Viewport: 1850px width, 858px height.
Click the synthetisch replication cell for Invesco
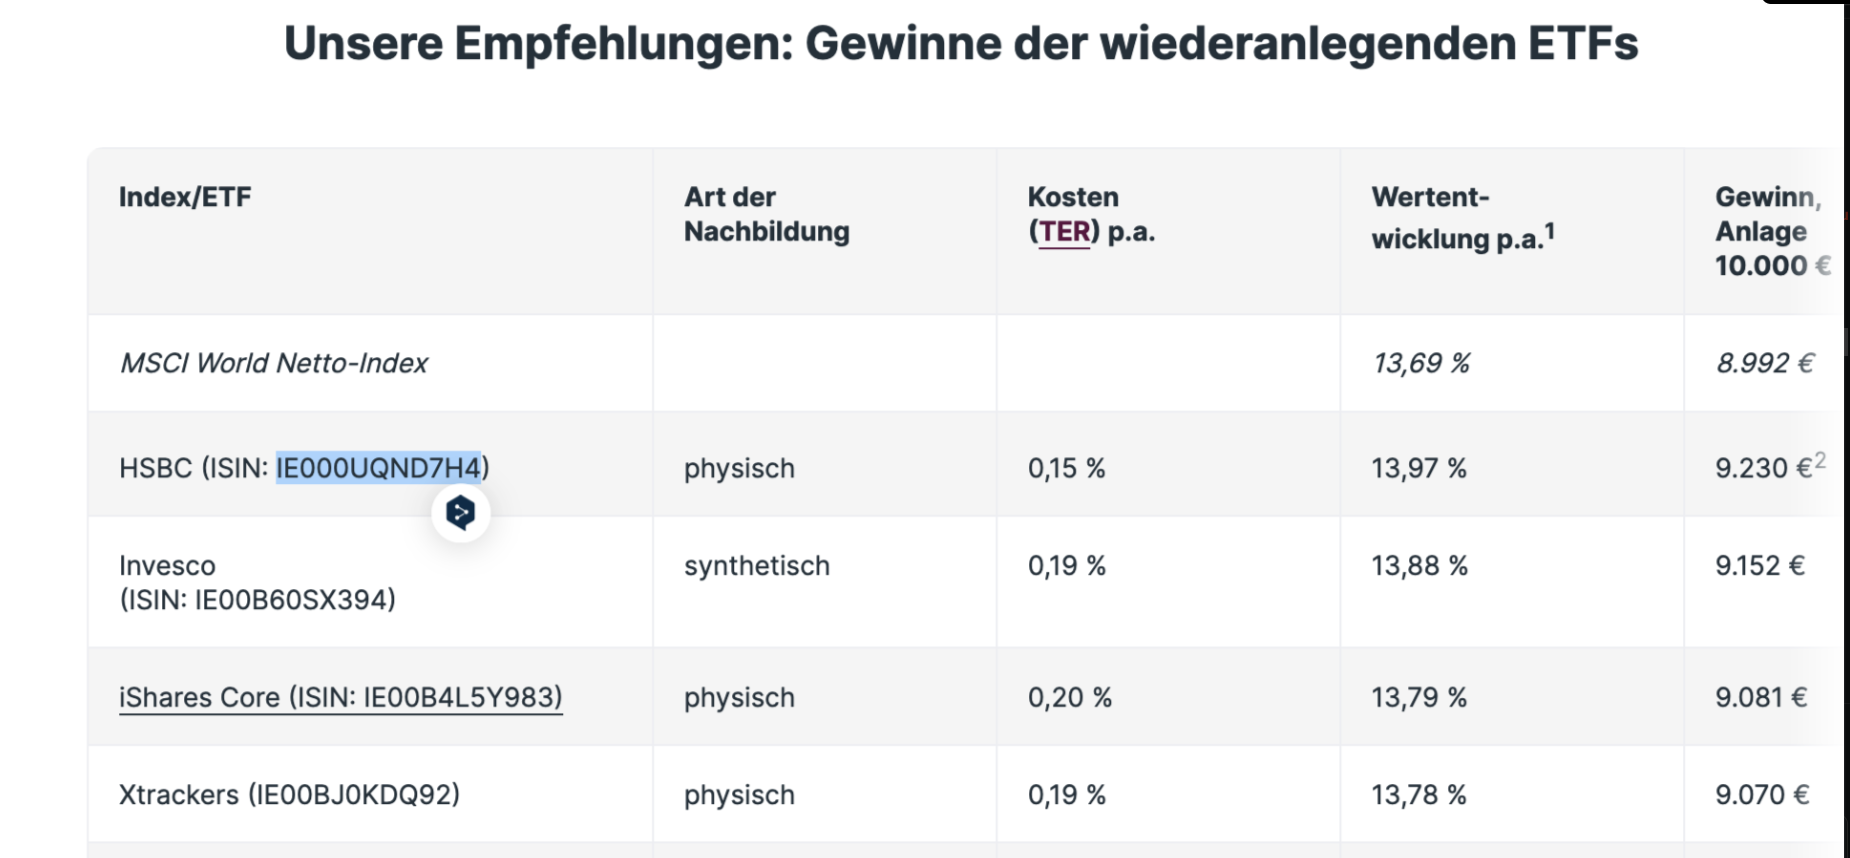pos(756,566)
